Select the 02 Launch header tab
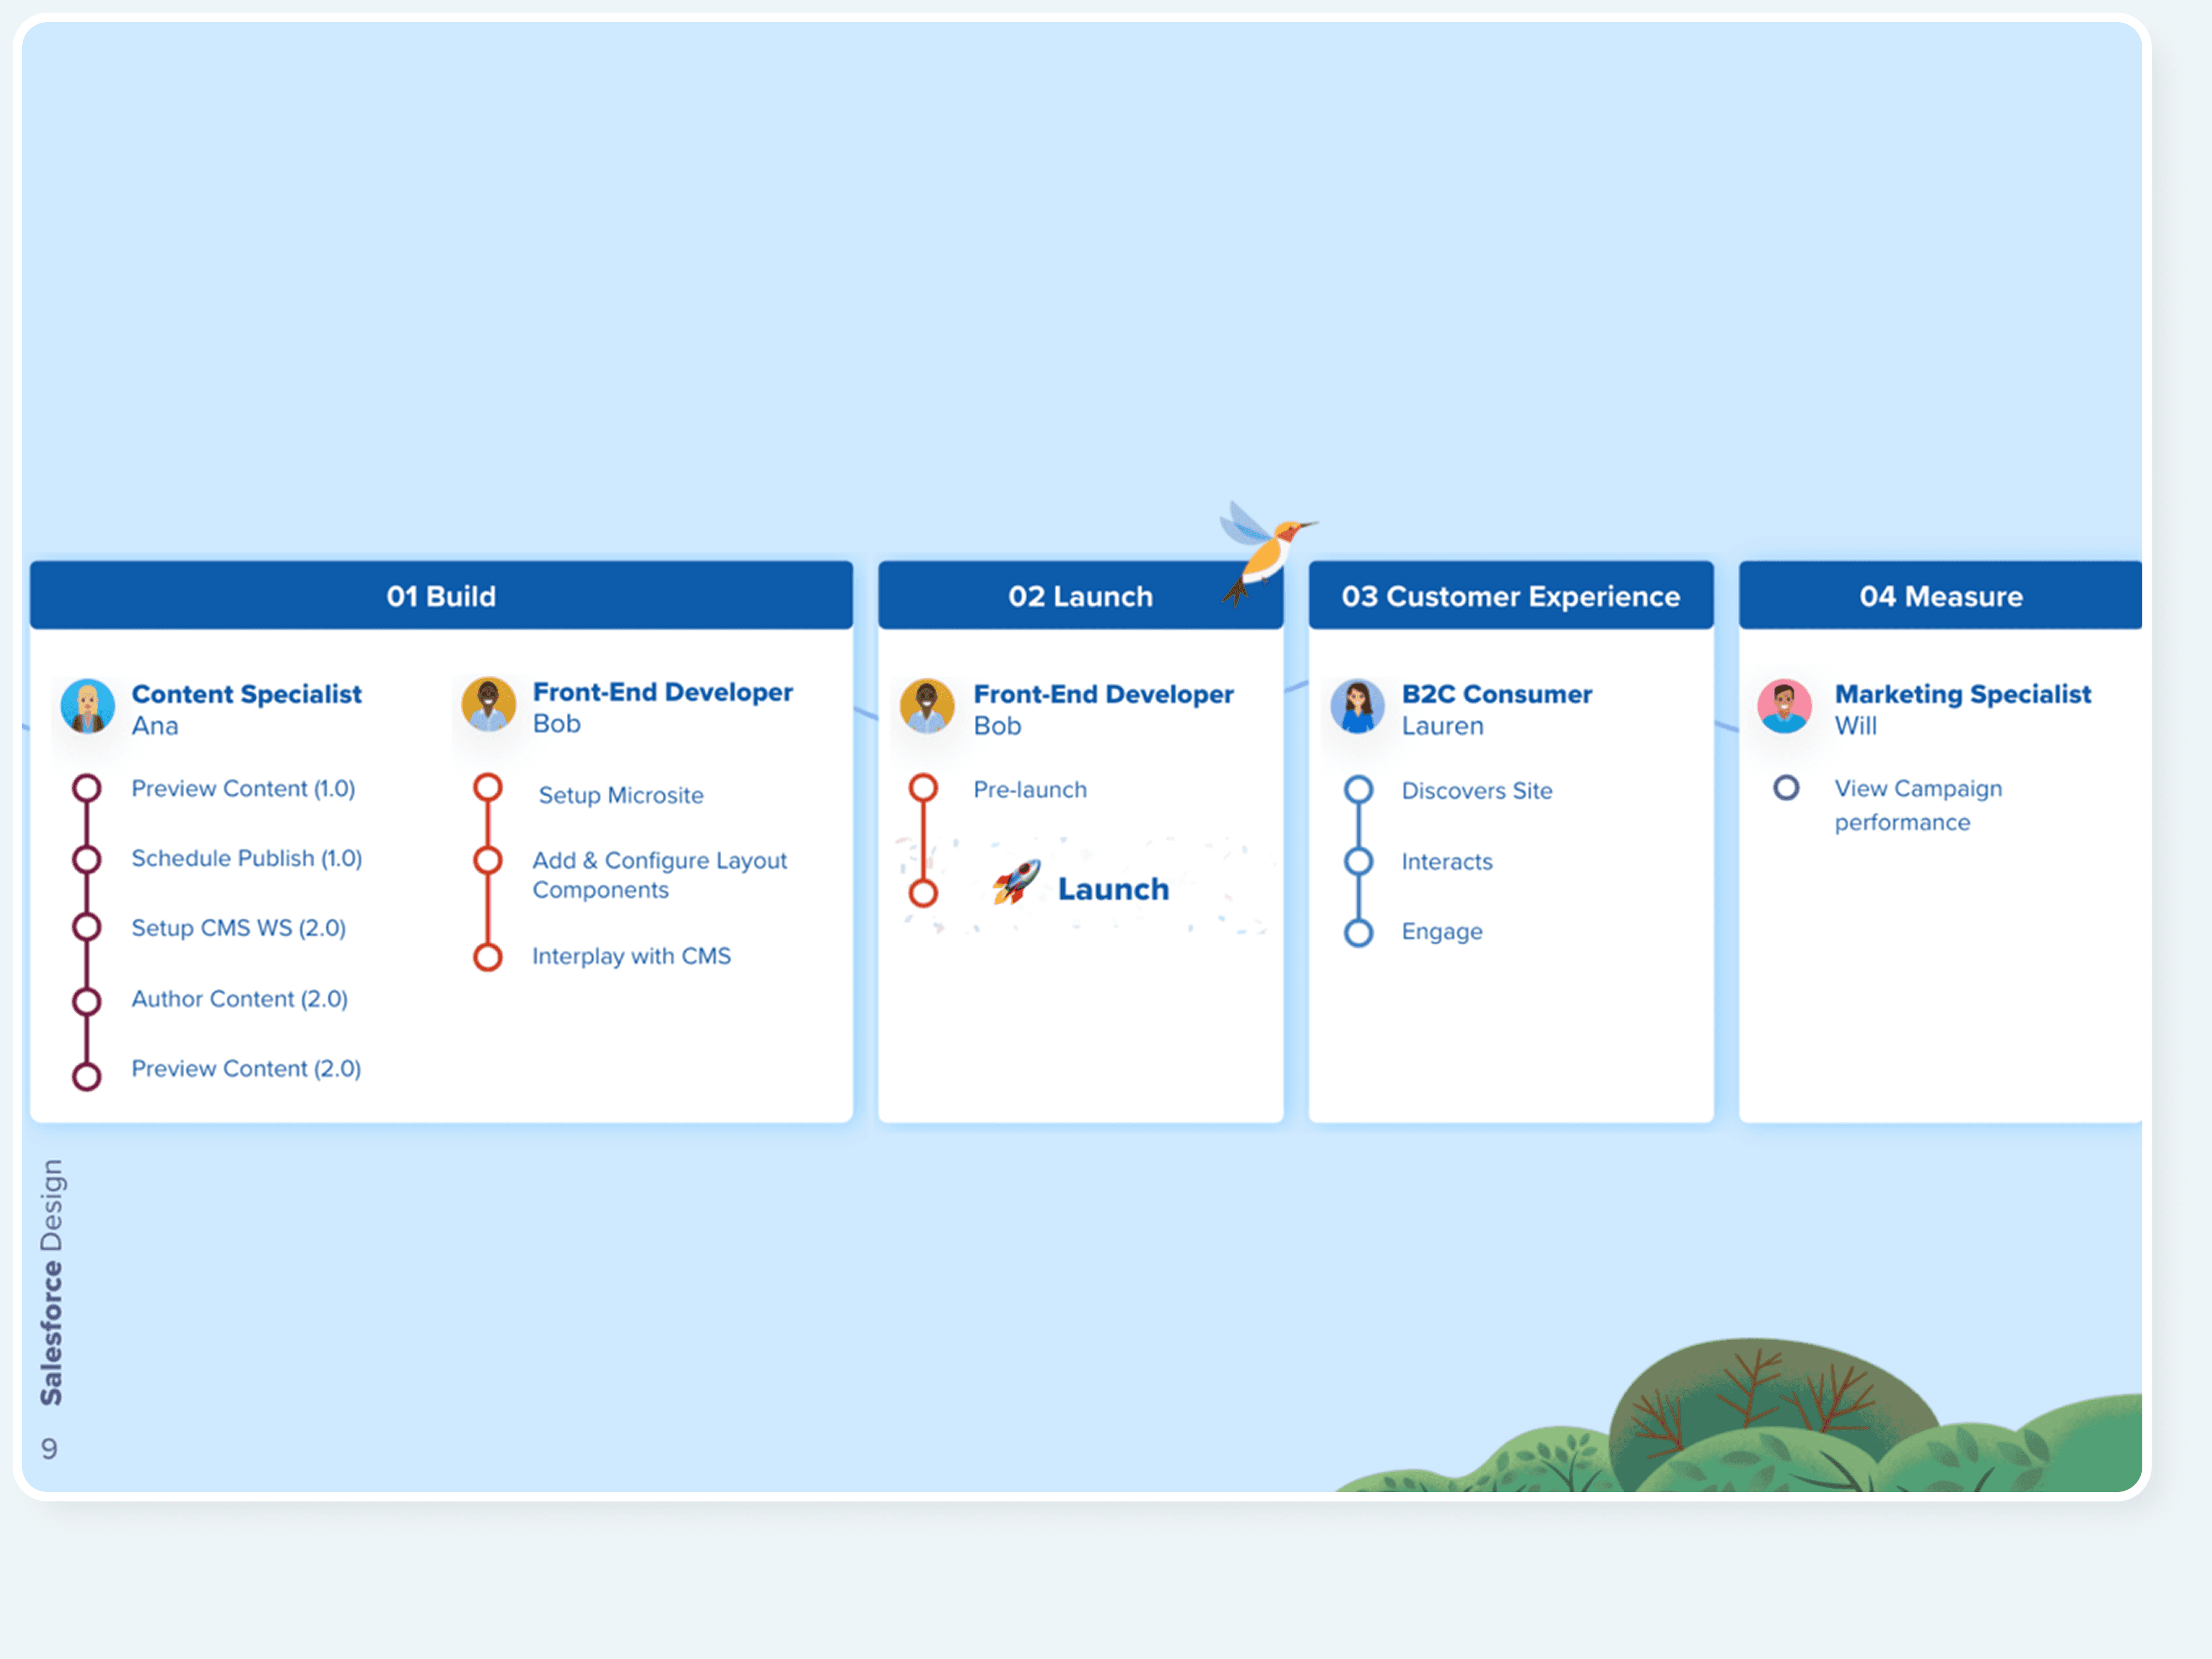 coord(1080,596)
